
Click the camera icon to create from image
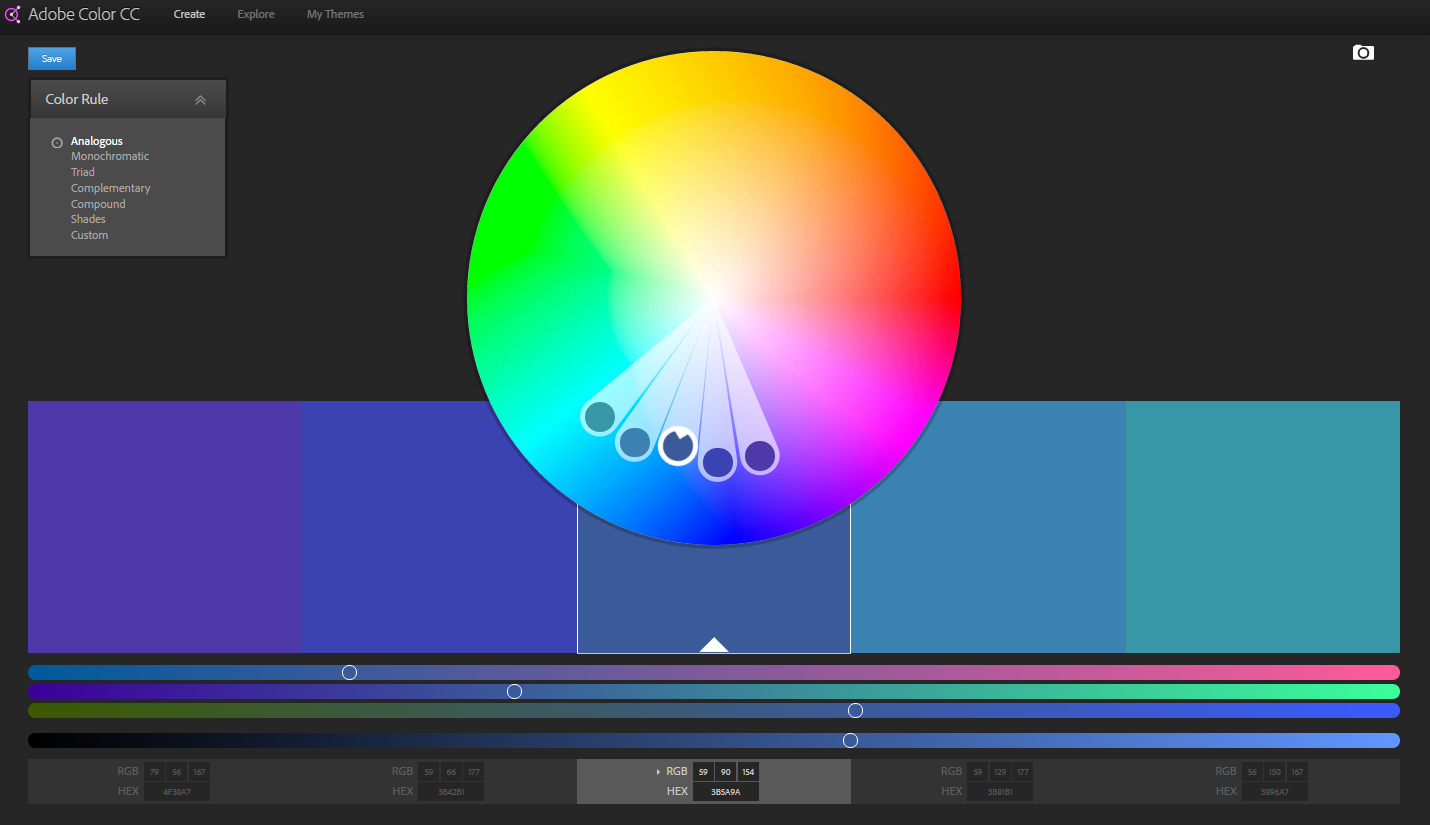click(x=1363, y=53)
